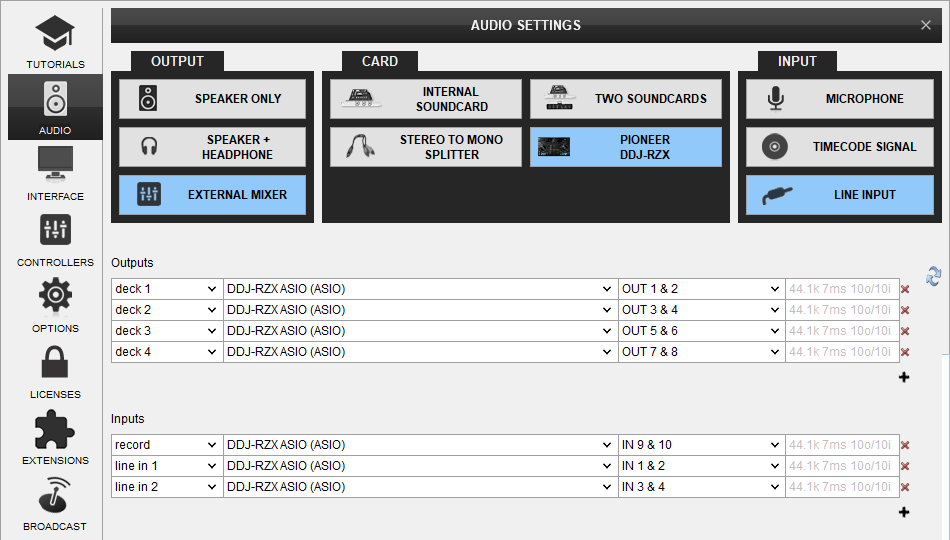Toggle Pioneer DDJ-RZX card option
The width and height of the screenshot is (950, 540).
[626, 147]
